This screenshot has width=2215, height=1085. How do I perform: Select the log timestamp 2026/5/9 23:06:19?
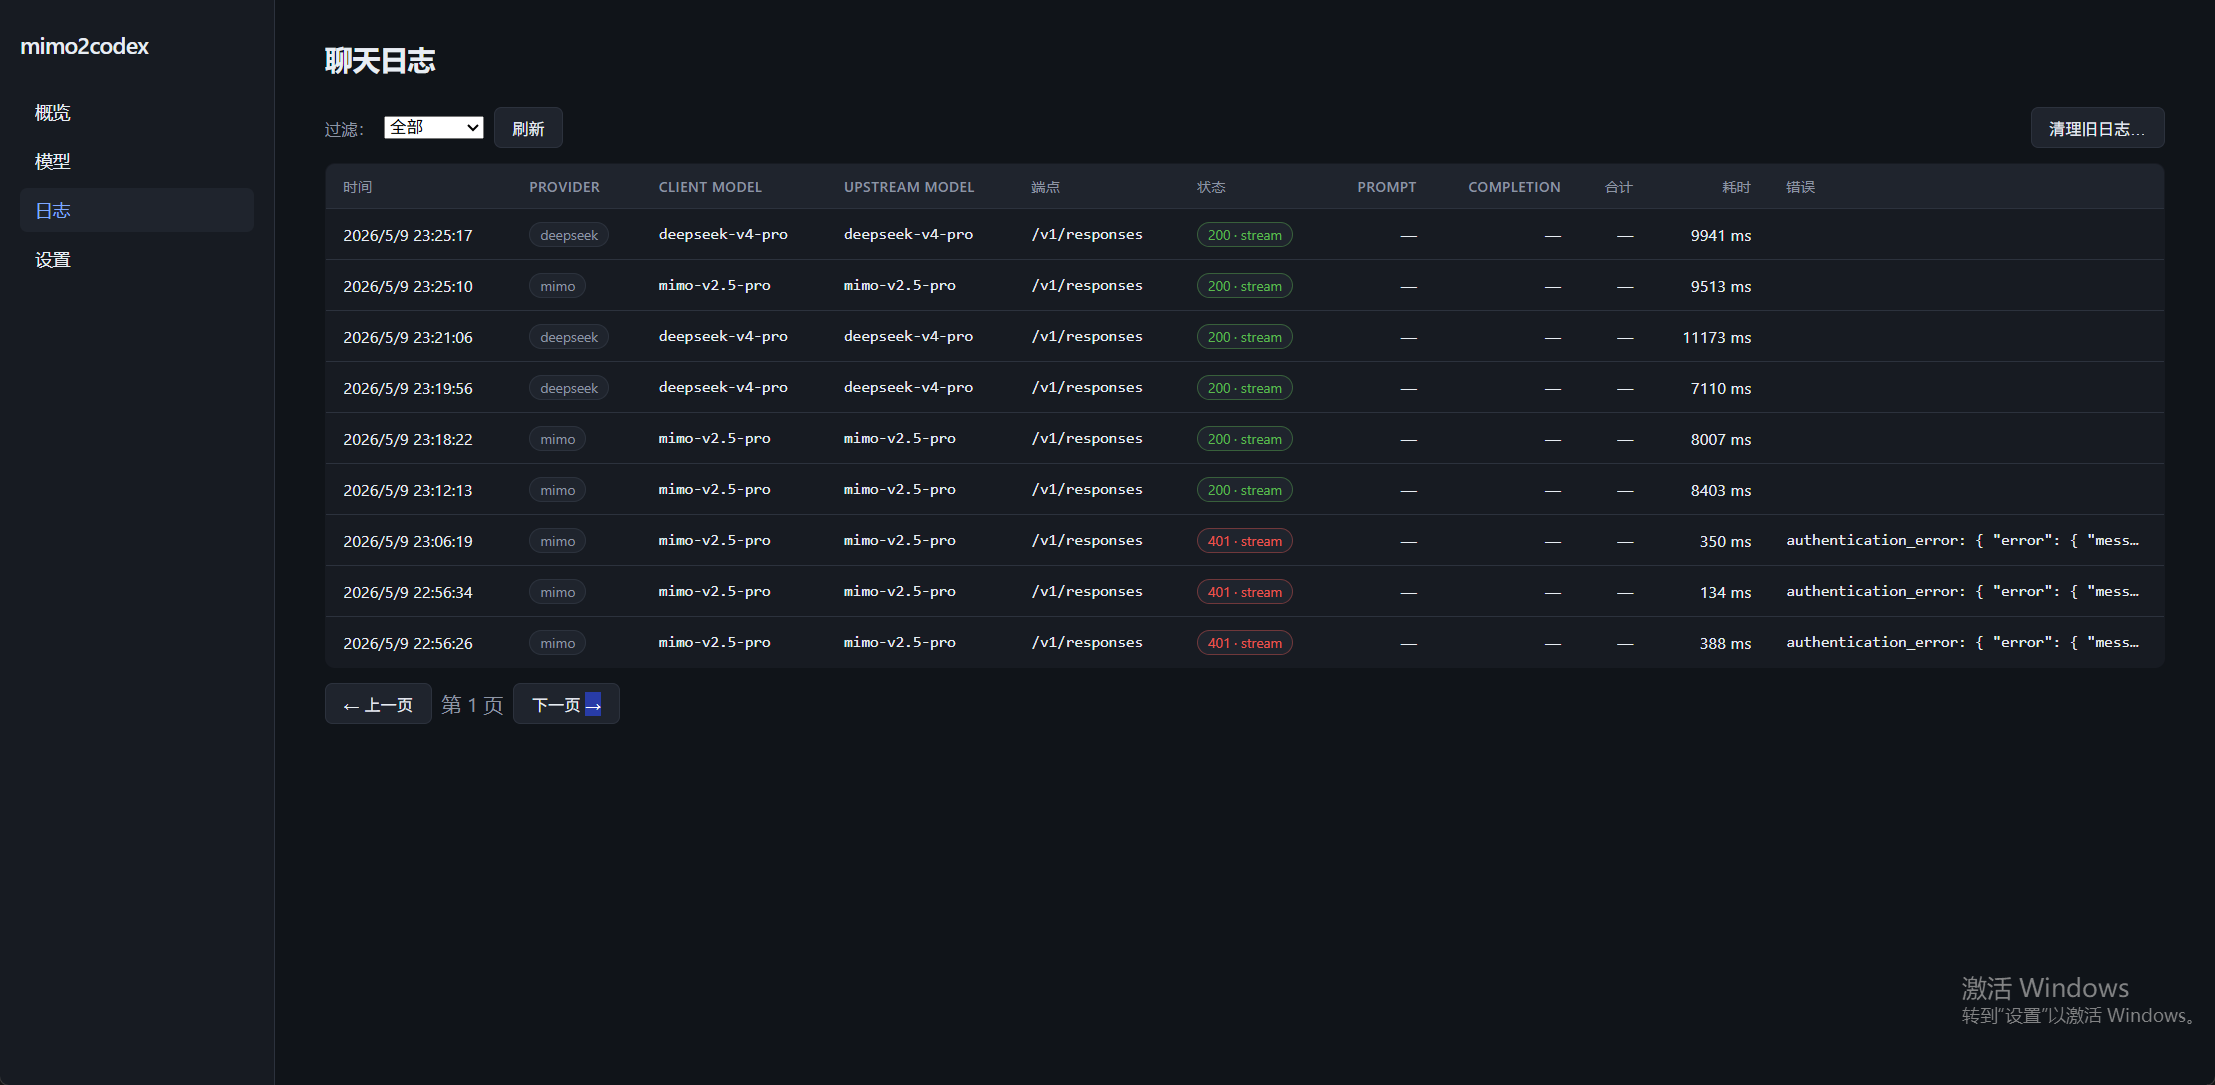click(x=408, y=541)
